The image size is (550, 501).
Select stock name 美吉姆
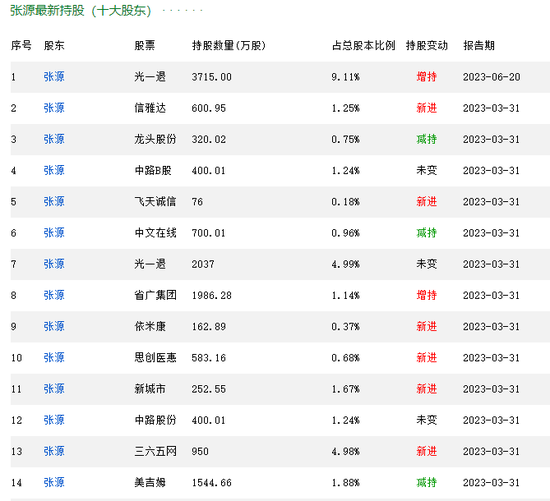[150, 483]
